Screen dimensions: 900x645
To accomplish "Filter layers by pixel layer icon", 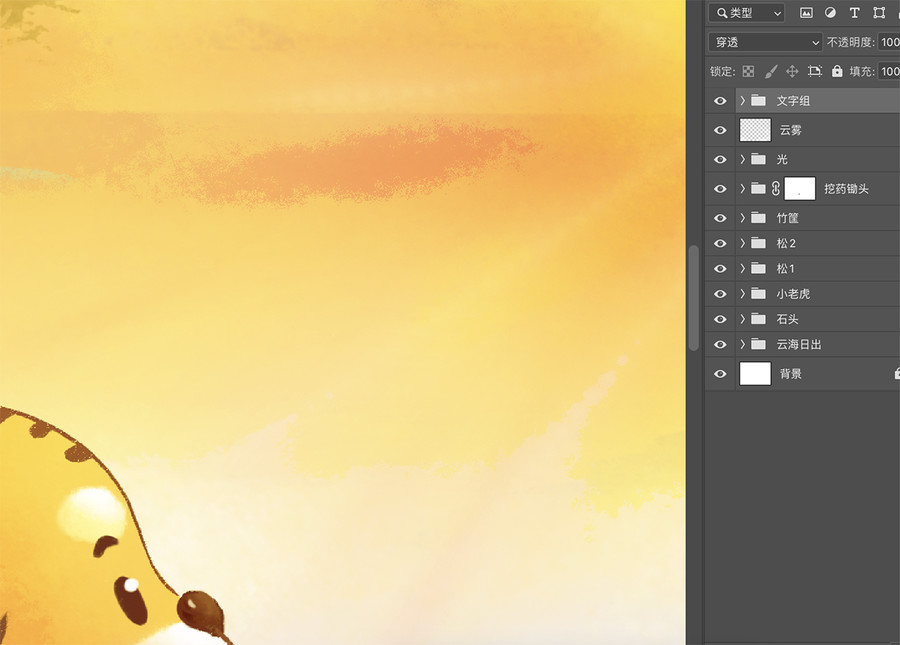I will click(806, 13).
